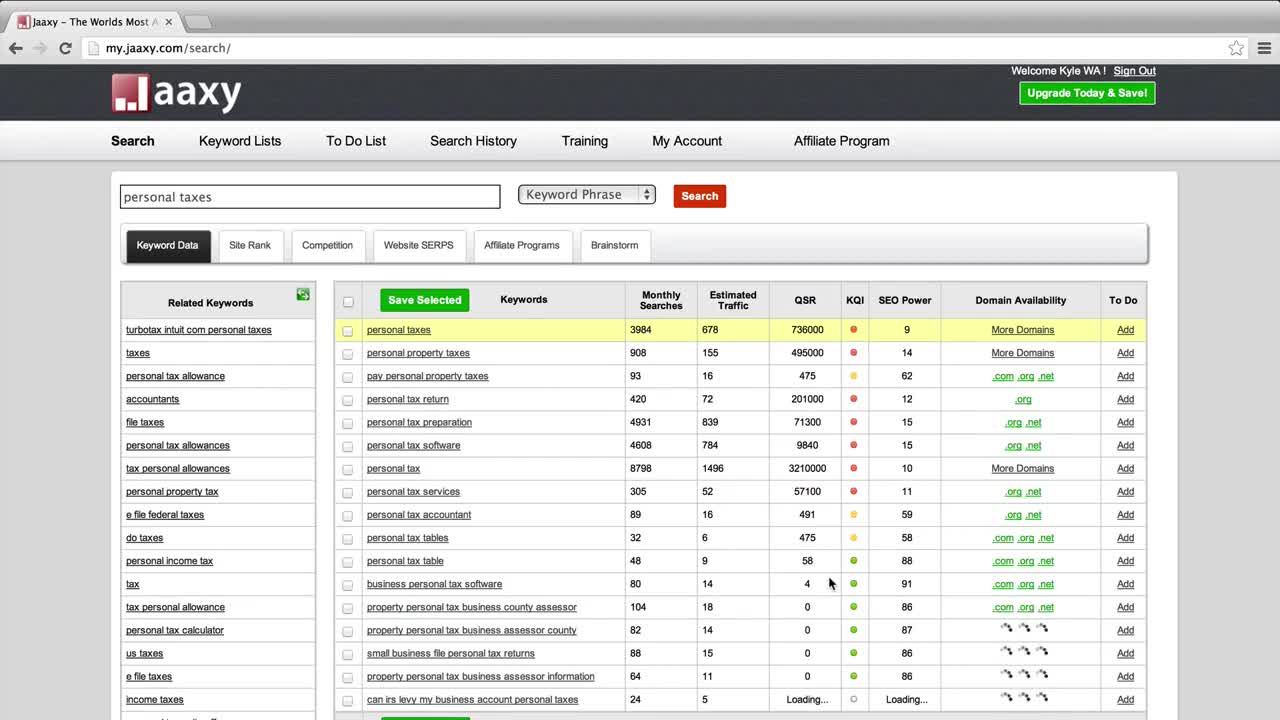The width and height of the screenshot is (1280, 720).
Task: Click in the keyword search field
Action: click(310, 197)
